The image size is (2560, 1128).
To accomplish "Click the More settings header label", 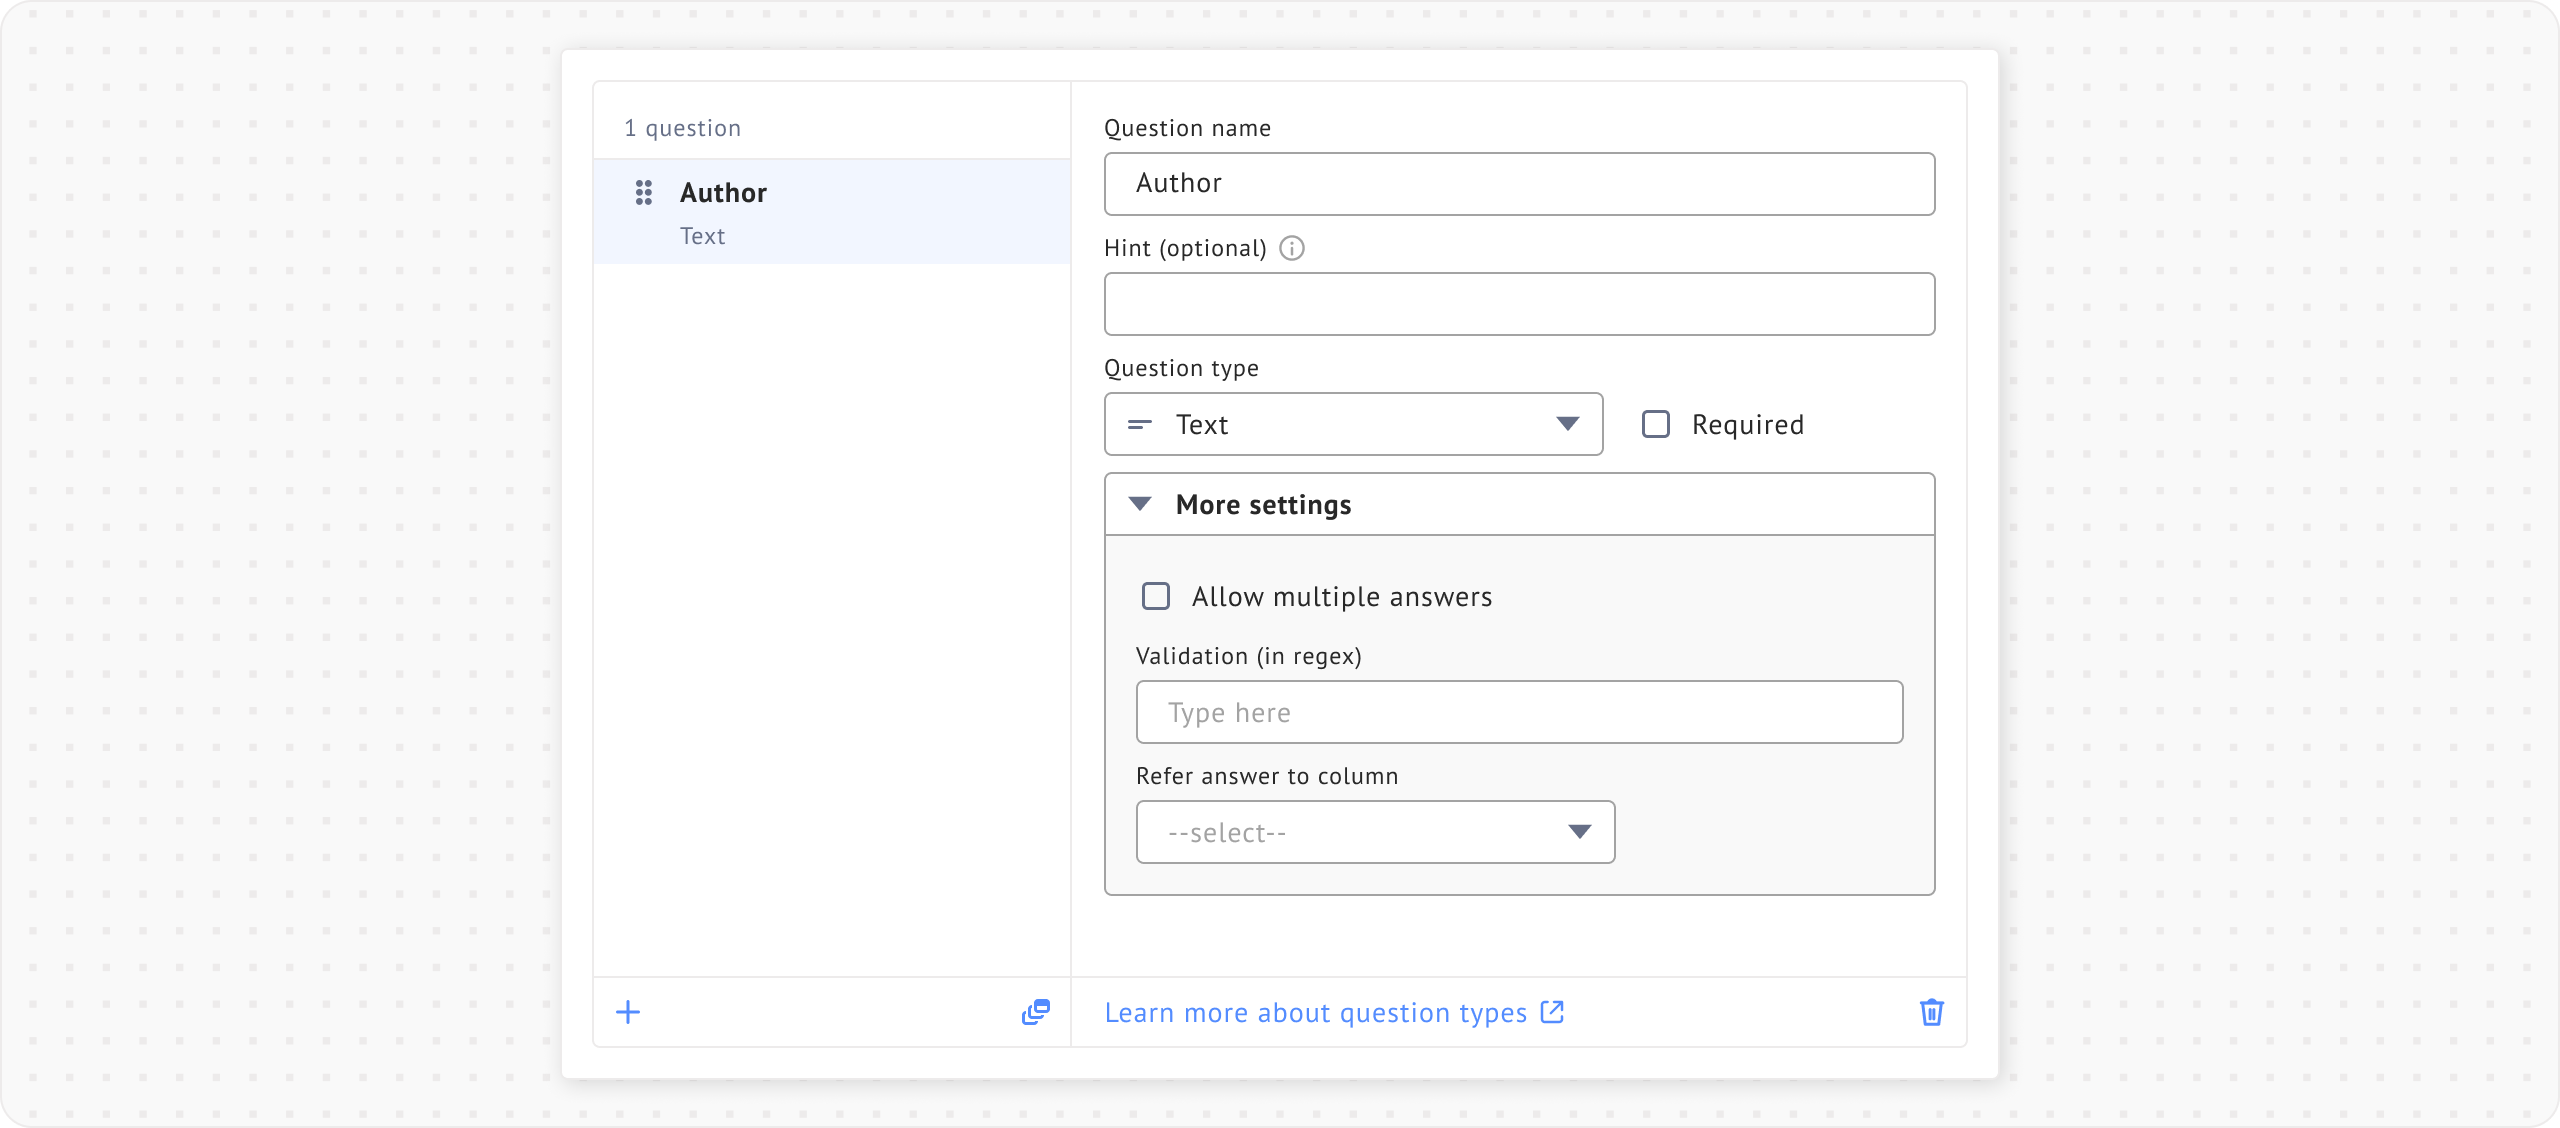I will [x=1263, y=505].
